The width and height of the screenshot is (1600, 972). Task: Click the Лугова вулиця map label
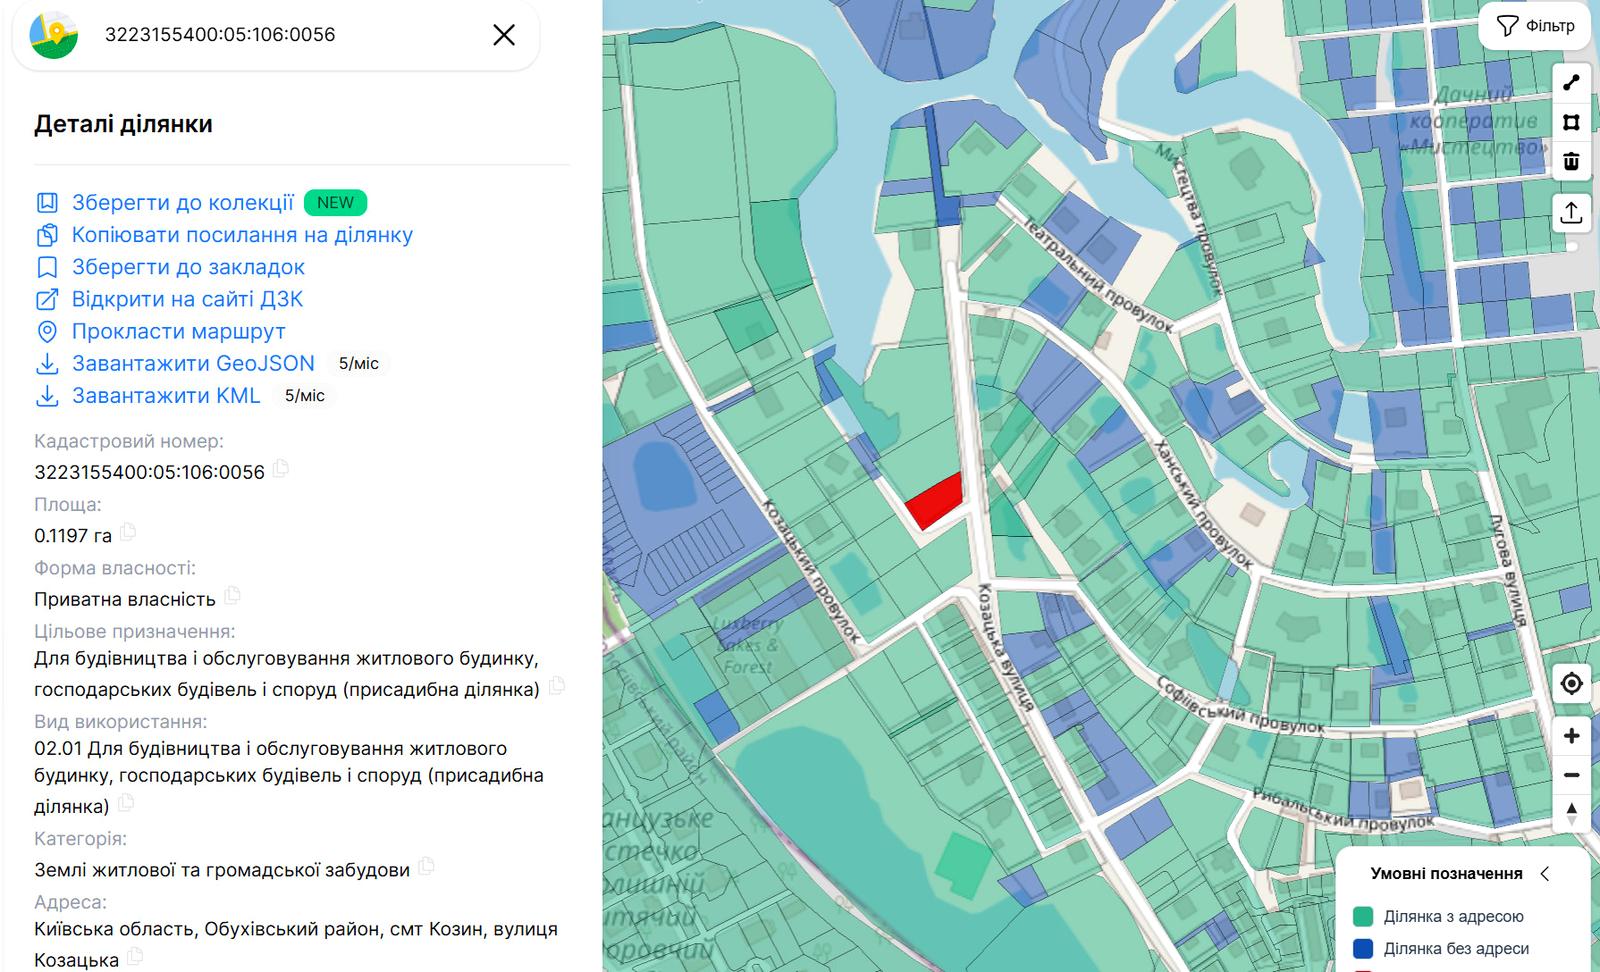pyautogui.click(x=1507, y=570)
